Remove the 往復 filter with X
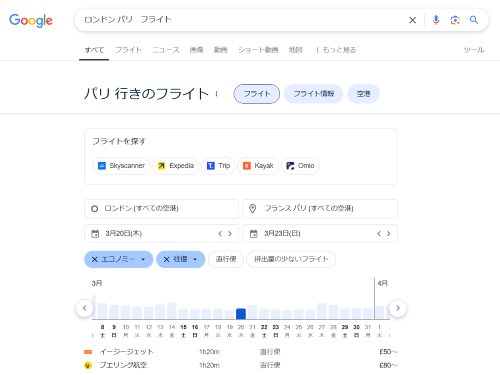The height and width of the screenshot is (375, 500). (167, 259)
